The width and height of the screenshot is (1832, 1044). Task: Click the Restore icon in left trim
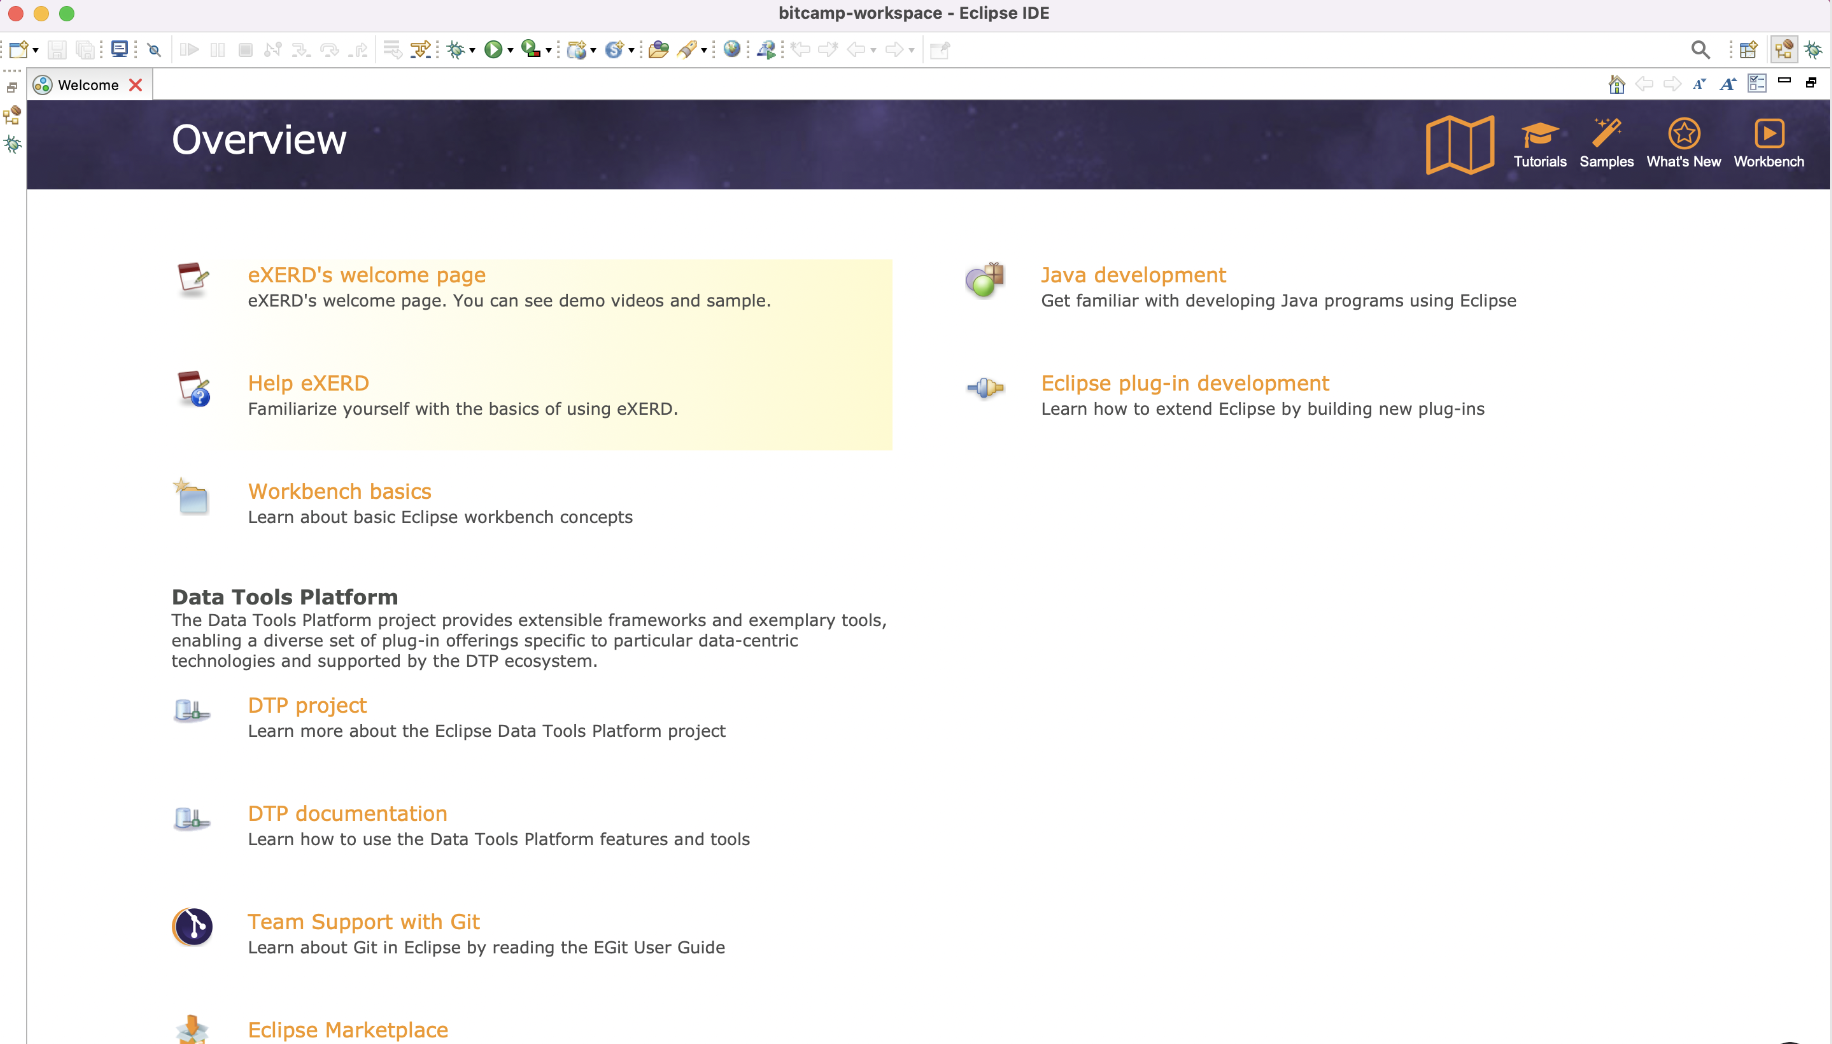coord(12,88)
